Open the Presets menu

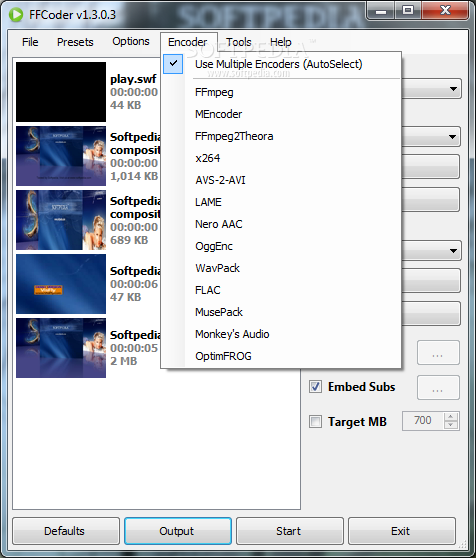[75, 42]
